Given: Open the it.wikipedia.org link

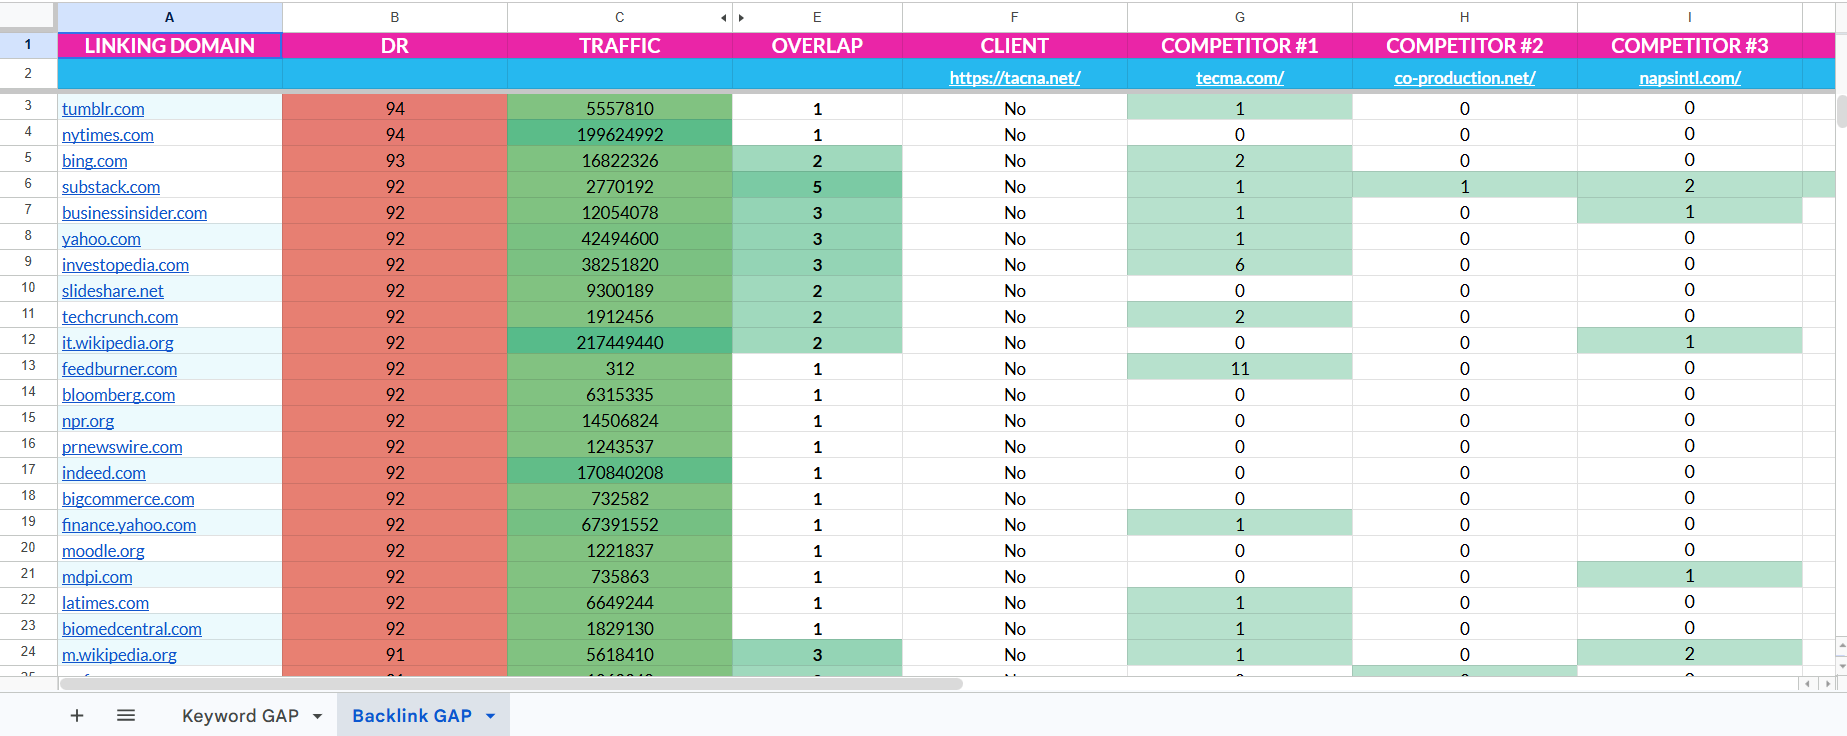Looking at the screenshot, I should pos(118,343).
